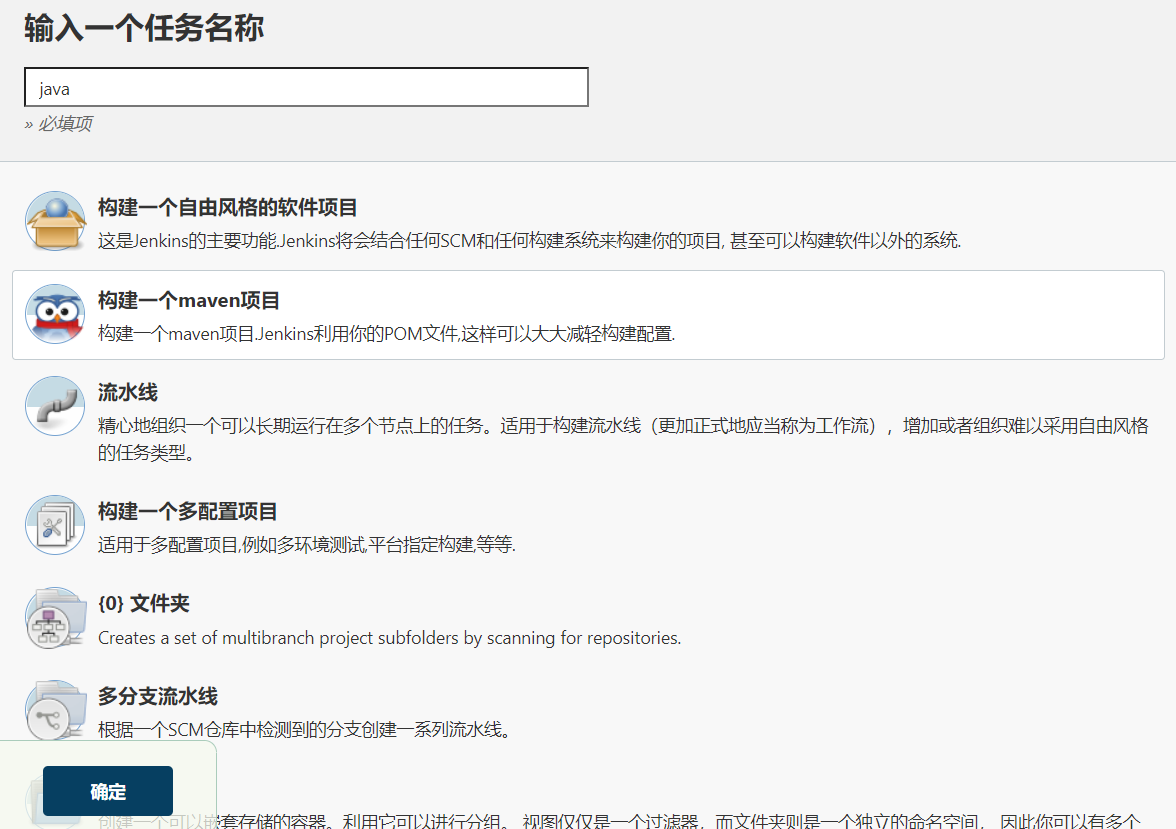This screenshot has width=1176, height=829.
Task: Click the freestyle project box icon
Action: click(x=56, y=221)
